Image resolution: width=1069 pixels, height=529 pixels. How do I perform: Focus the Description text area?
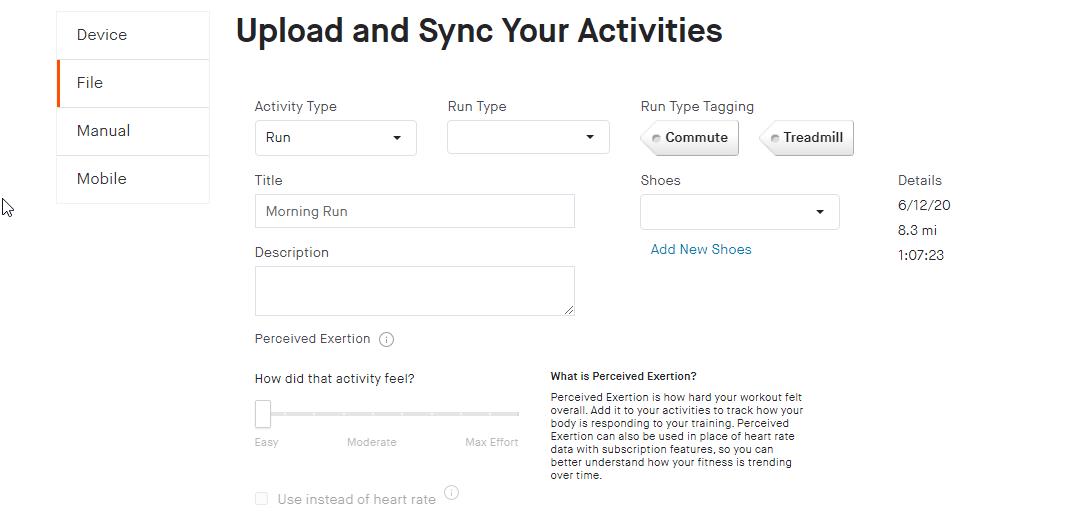click(415, 291)
